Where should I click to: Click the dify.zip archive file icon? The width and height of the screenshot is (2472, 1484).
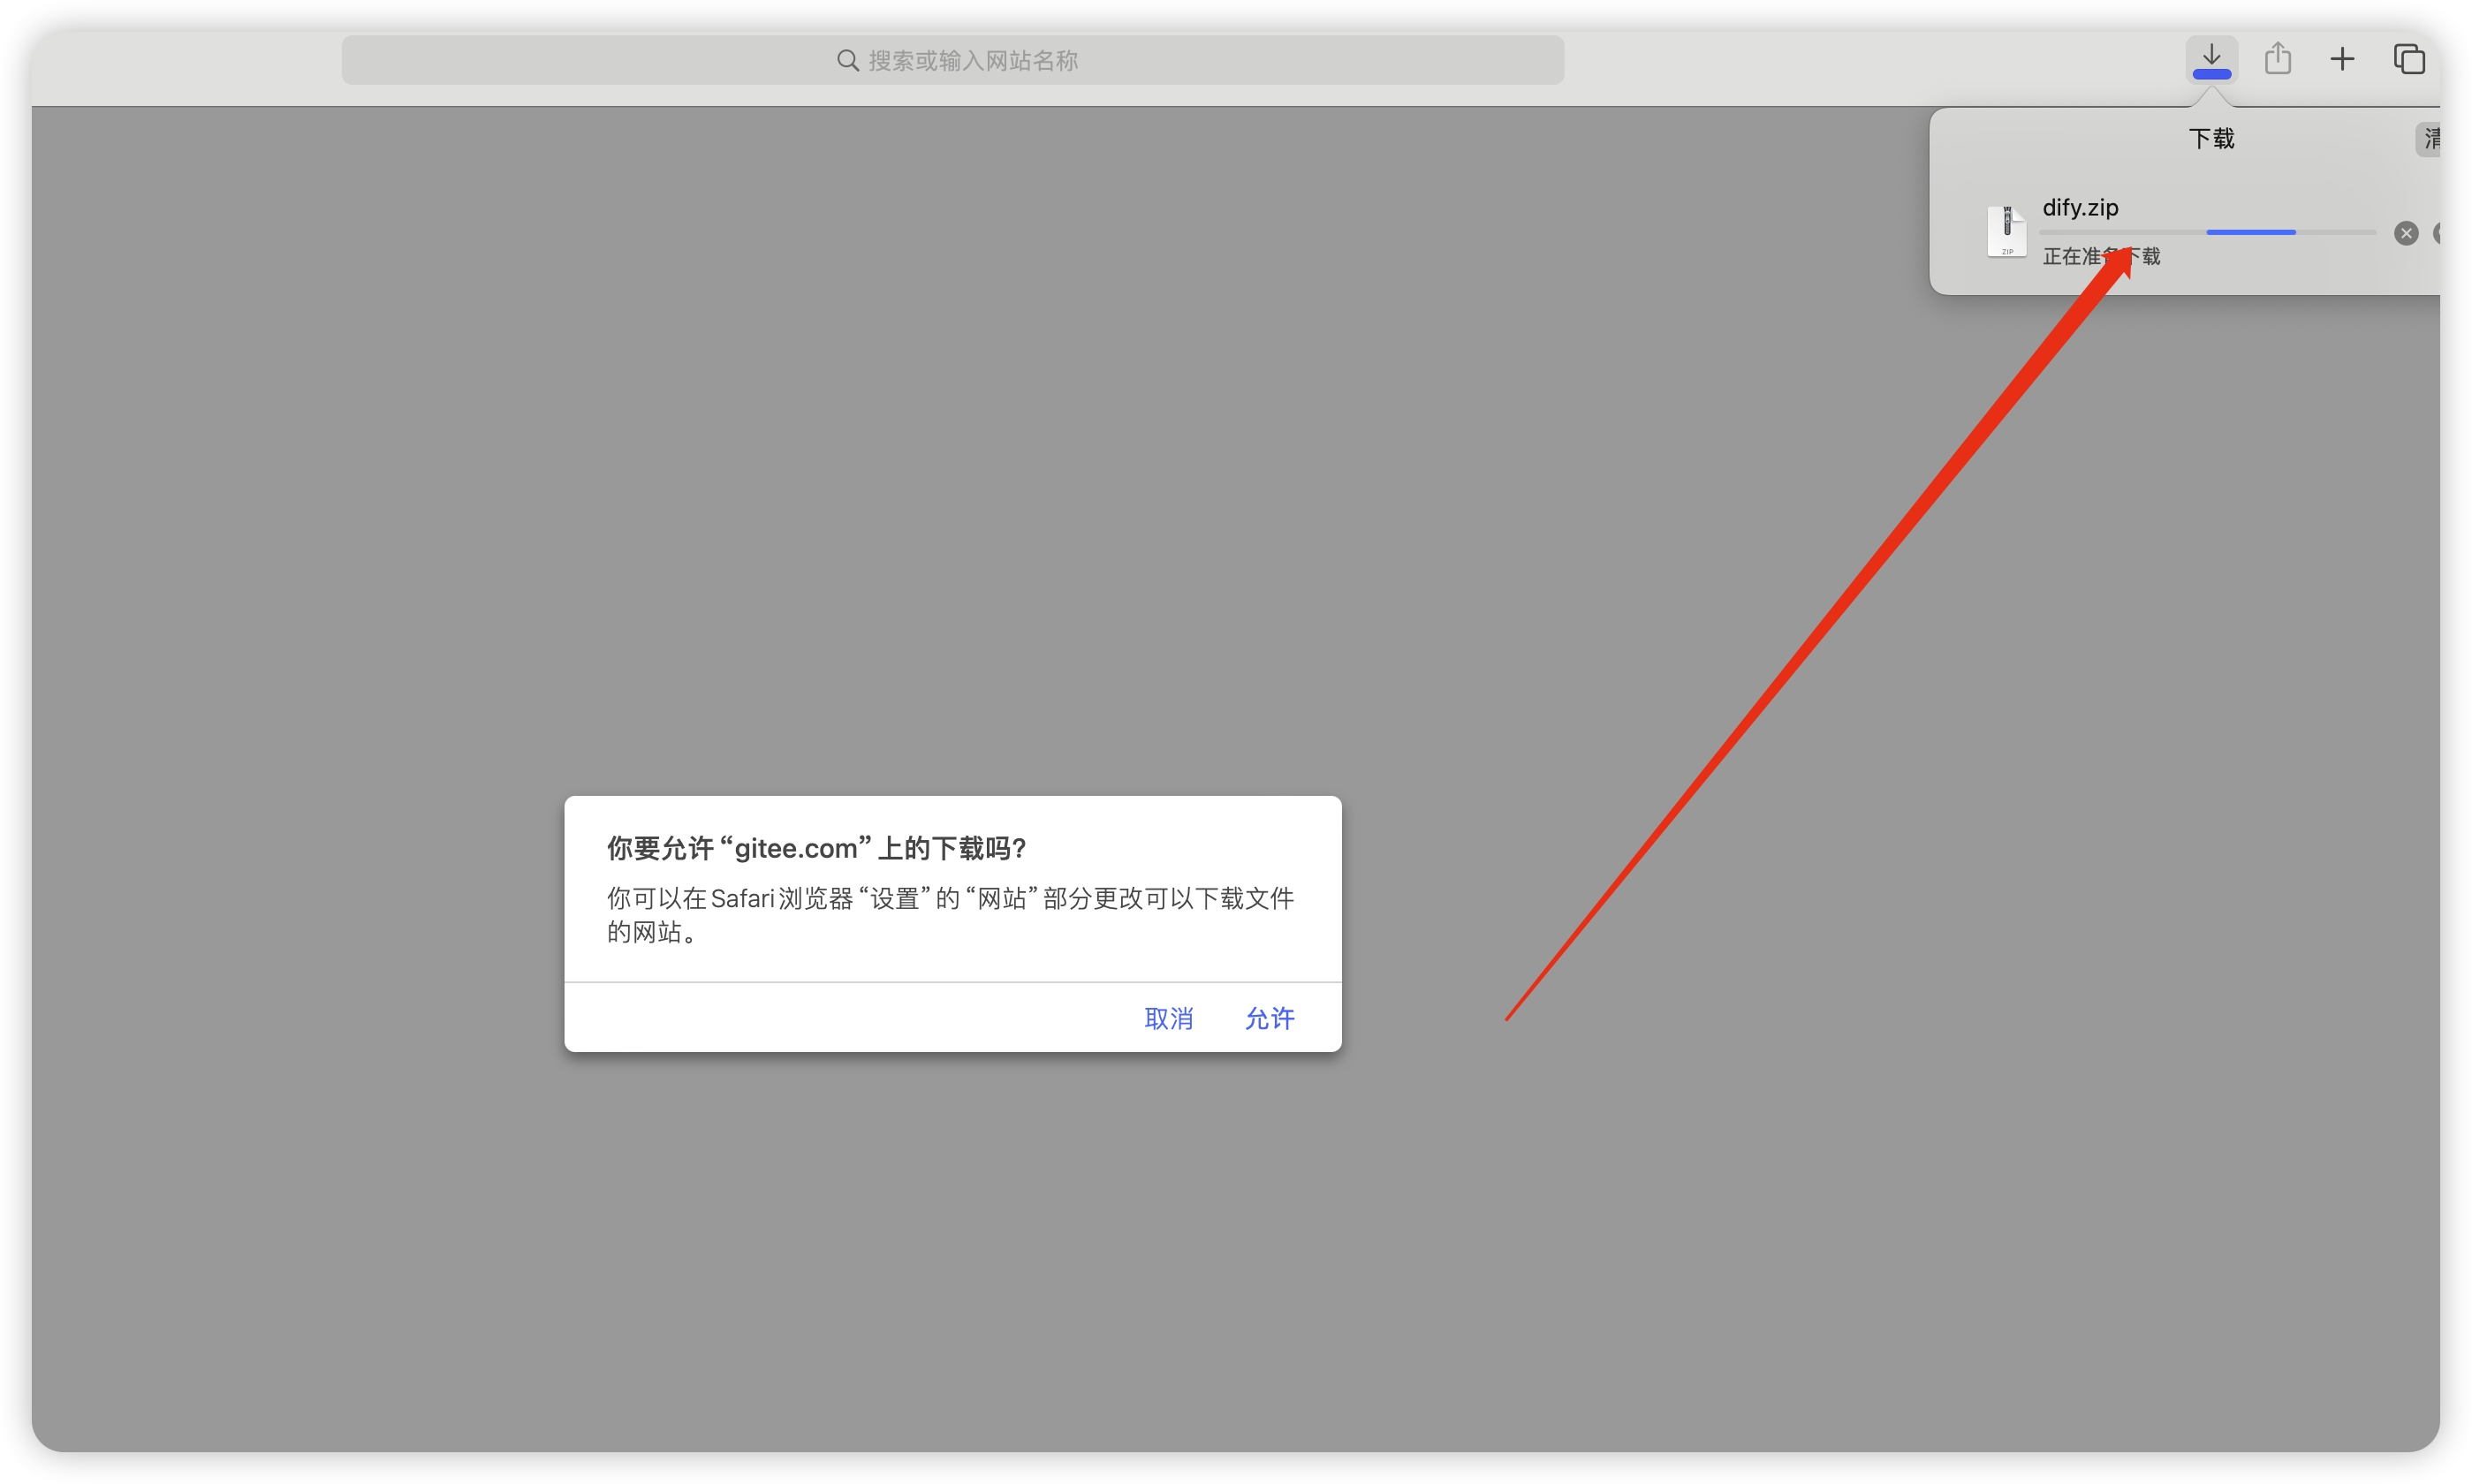[x=2006, y=232]
